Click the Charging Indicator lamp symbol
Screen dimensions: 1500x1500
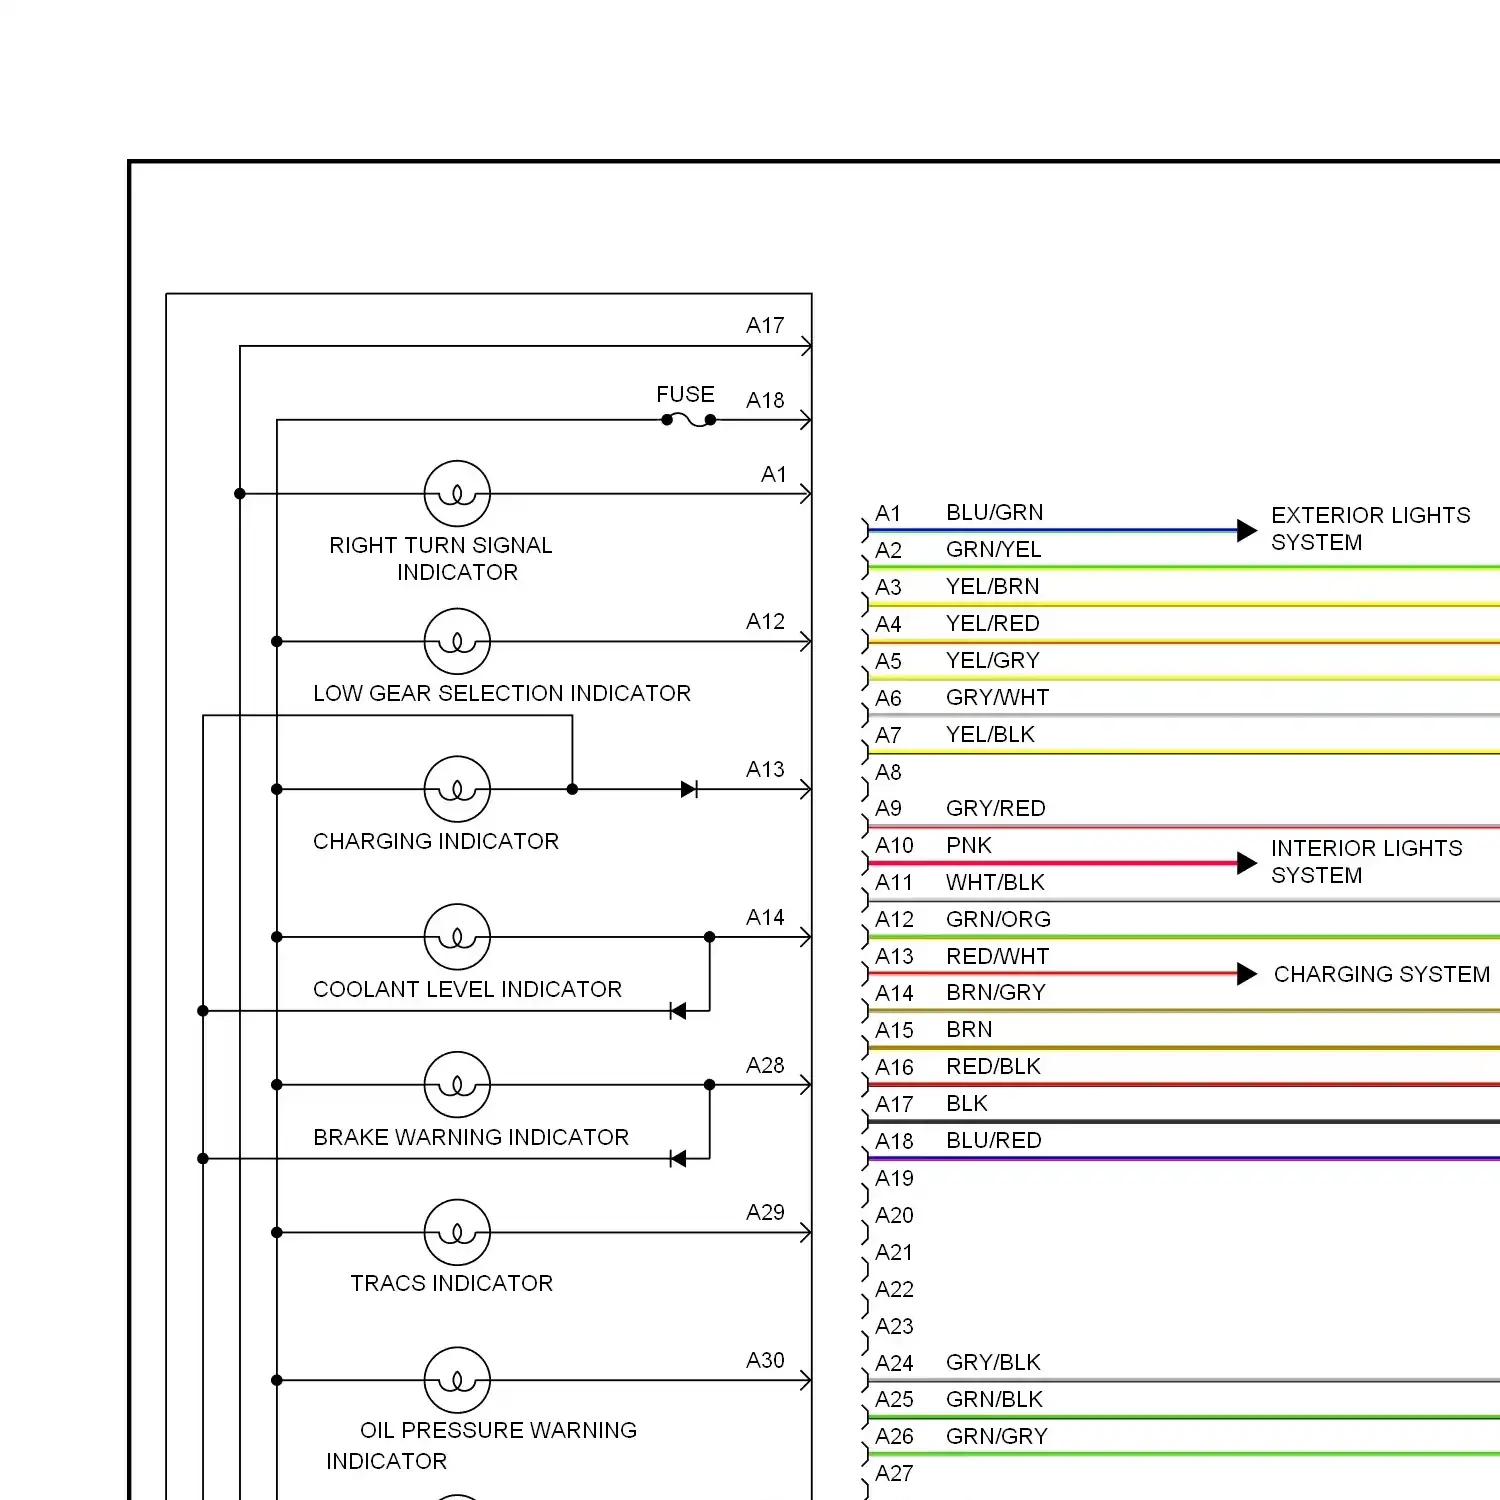(x=457, y=789)
